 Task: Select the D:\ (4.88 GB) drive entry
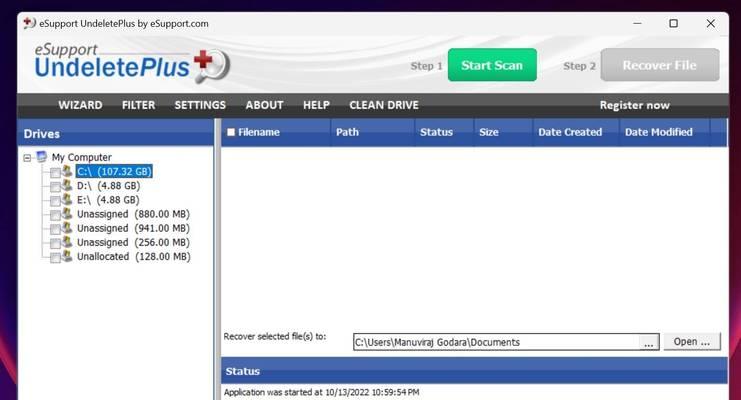coord(108,185)
